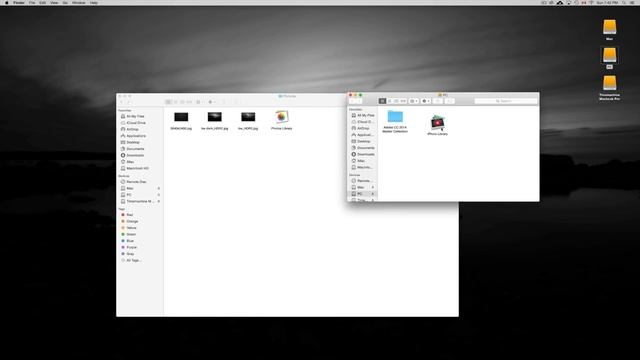Focus the Search field in PC window
The image size is (640, 360).
coord(506,101)
